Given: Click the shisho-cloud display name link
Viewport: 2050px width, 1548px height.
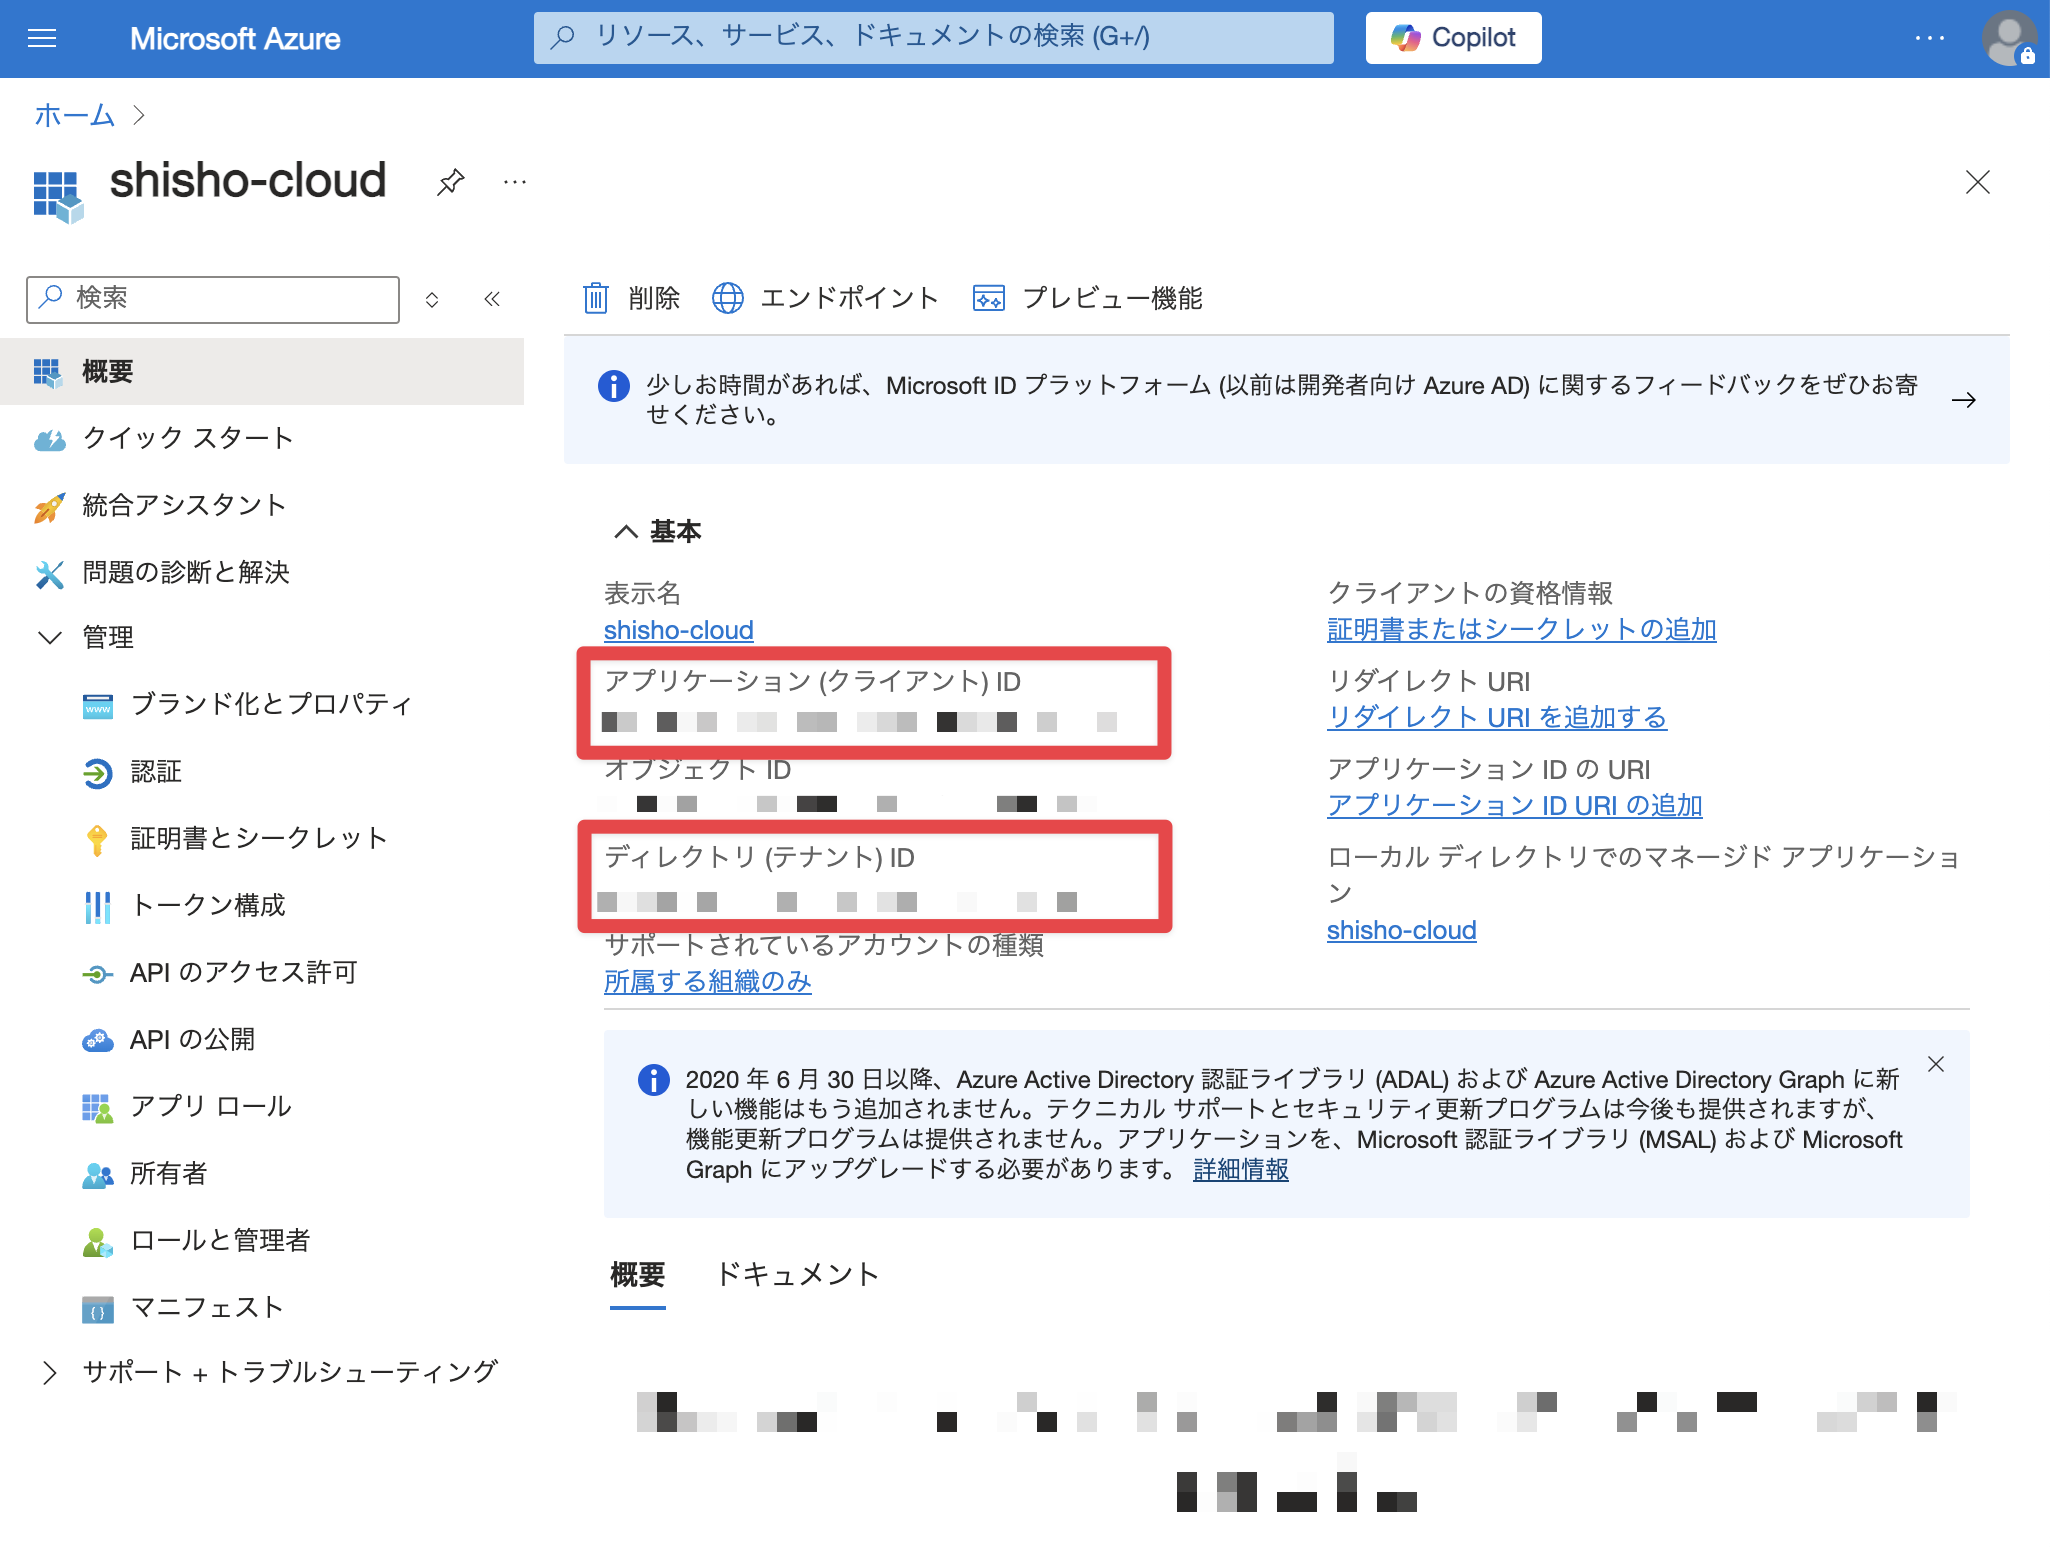Looking at the screenshot, I should [x=678, y=630].
